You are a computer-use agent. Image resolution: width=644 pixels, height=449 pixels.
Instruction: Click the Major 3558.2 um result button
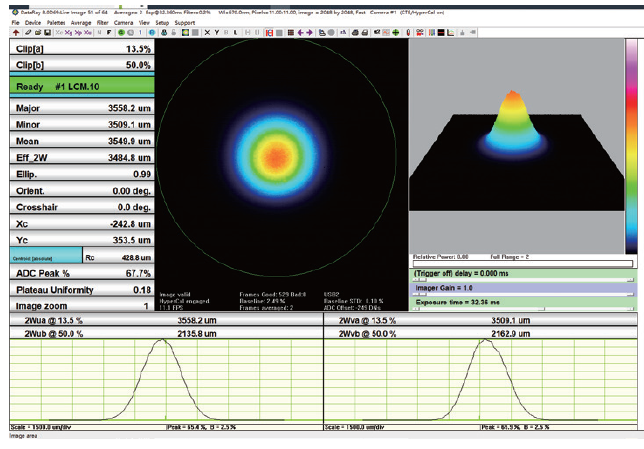click(78, 110)
